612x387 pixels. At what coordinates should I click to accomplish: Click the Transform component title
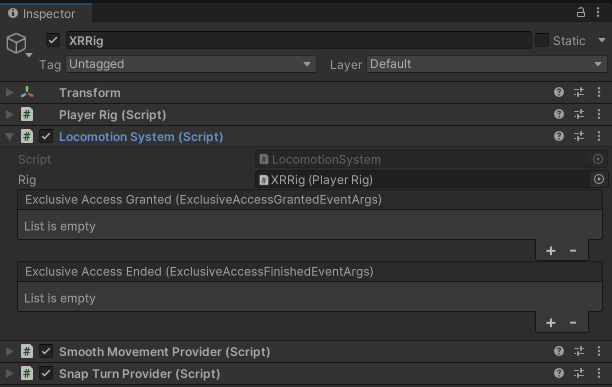click(x=90, y=93)
